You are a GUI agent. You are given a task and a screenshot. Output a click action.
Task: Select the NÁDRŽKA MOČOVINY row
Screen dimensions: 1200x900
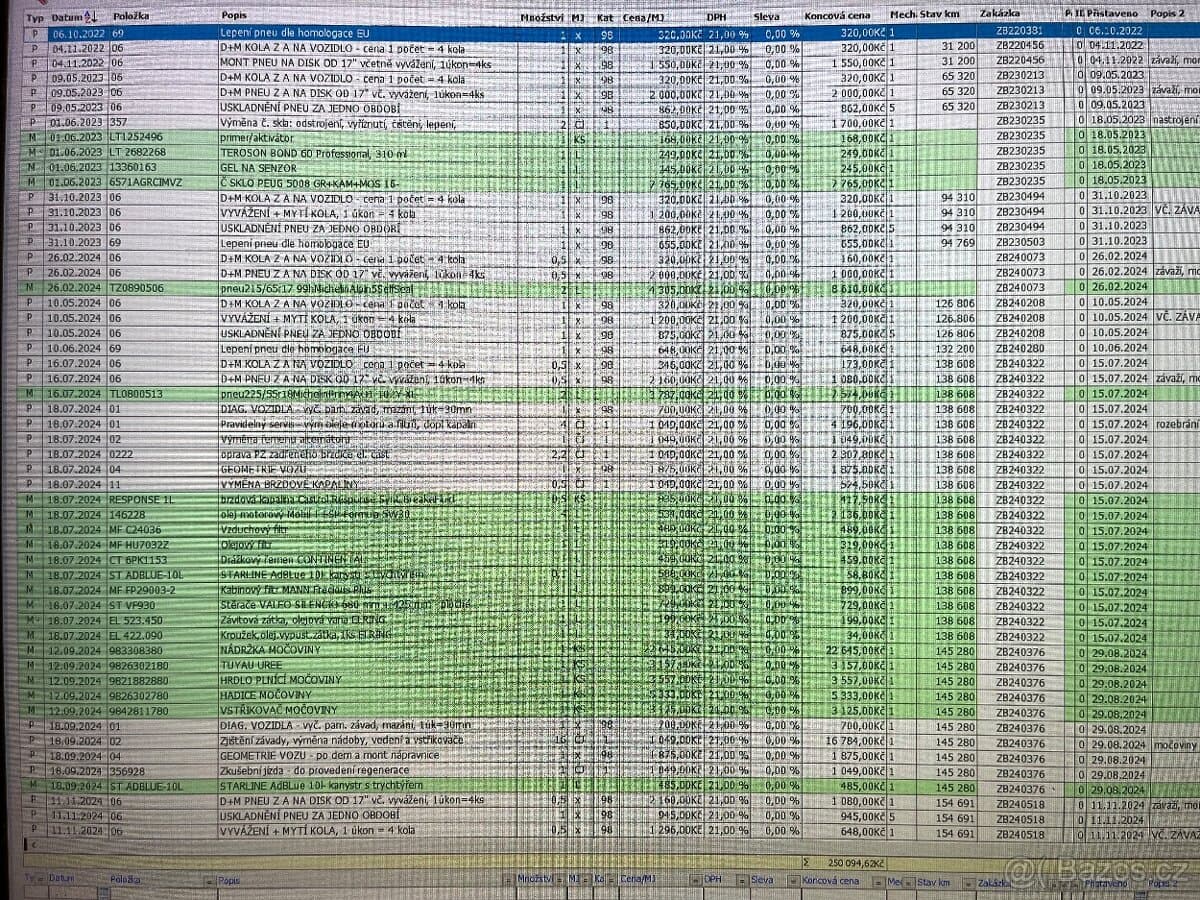pos(600,650)
